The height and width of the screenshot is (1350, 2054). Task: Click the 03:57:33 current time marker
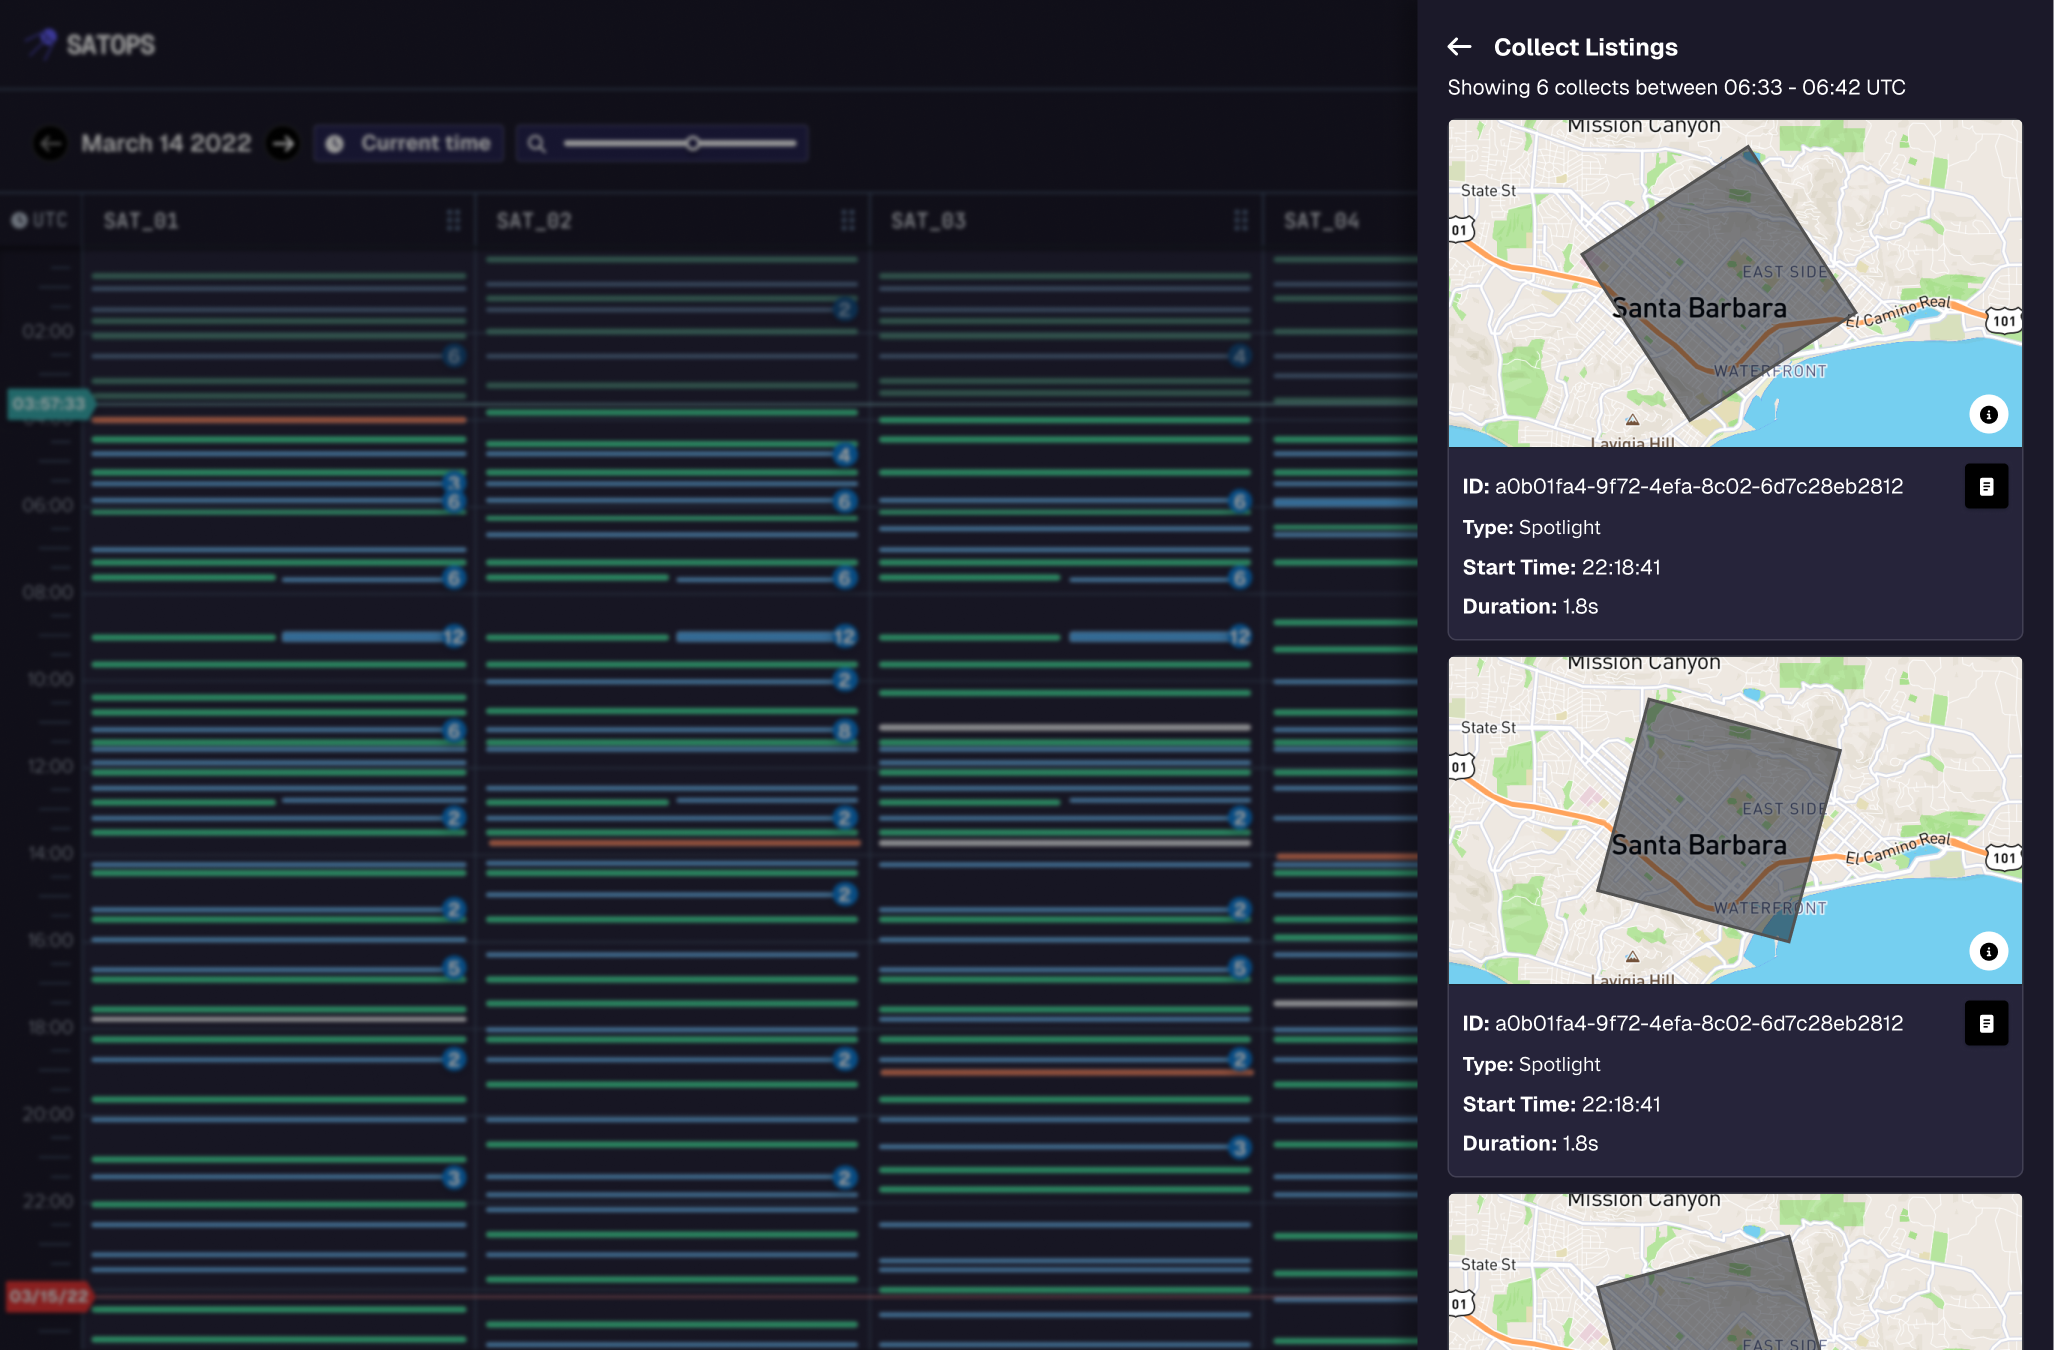pos(48,403)
